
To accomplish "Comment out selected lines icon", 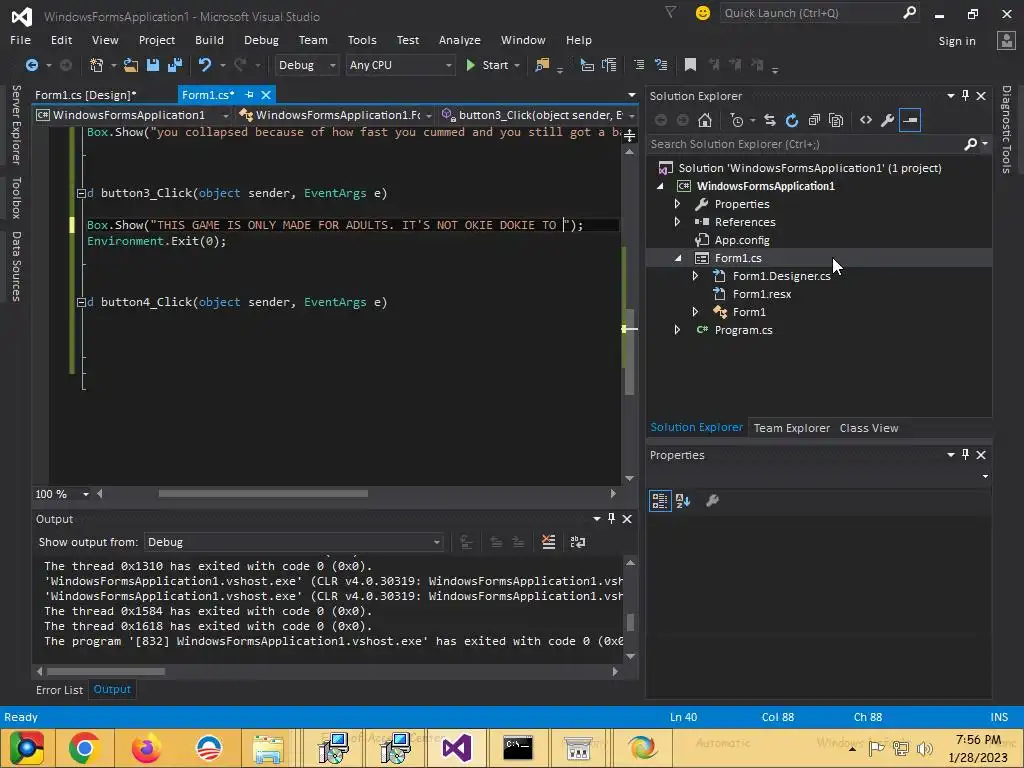I will [639, 65].
